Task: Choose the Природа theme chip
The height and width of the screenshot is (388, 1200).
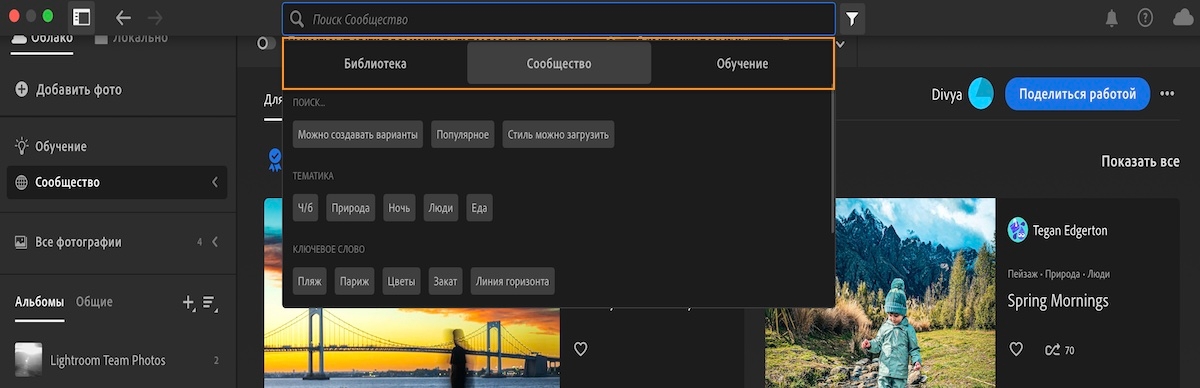Action: [x=351, y=208]
